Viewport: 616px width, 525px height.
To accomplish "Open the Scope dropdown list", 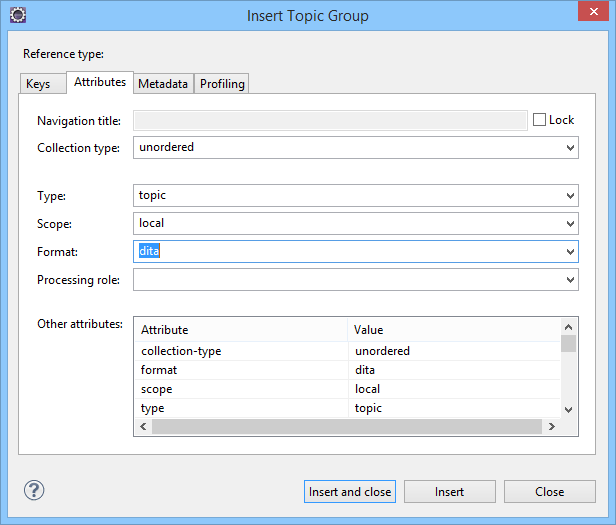I will [570, 224].
